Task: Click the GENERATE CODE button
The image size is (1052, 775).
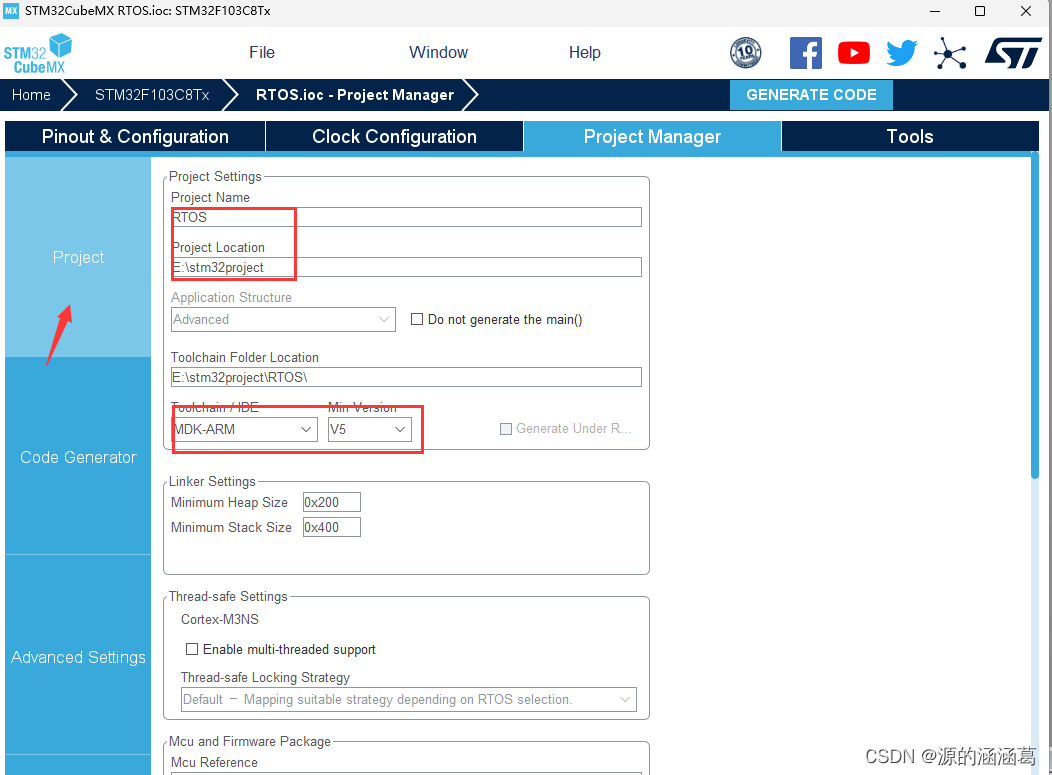Action: point(811,95)
